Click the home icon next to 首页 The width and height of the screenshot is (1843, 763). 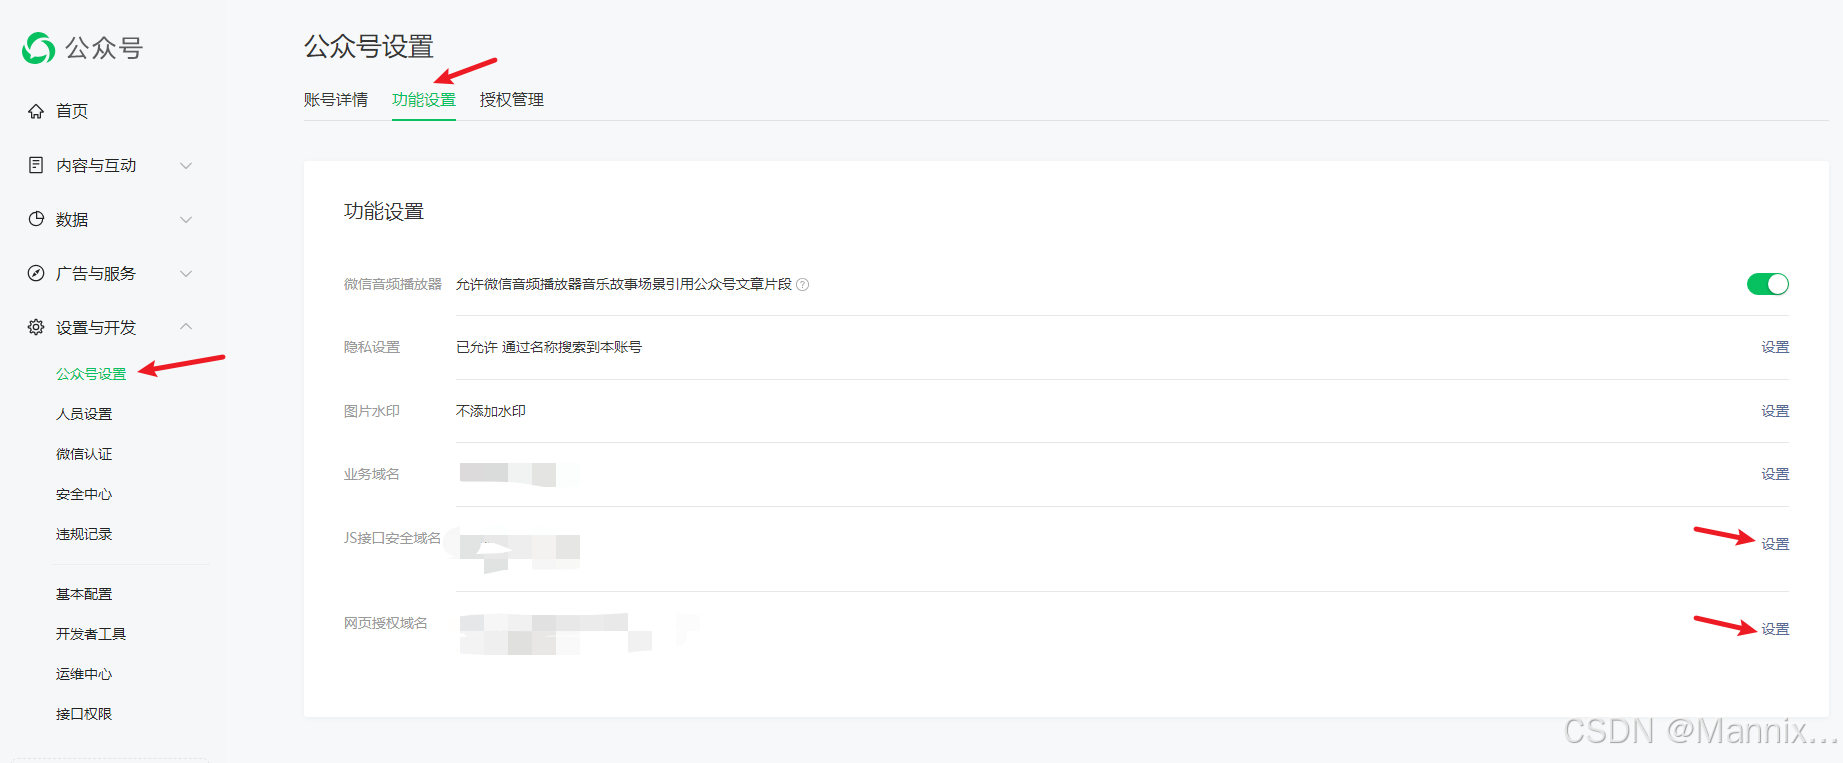tap(36, 111)
